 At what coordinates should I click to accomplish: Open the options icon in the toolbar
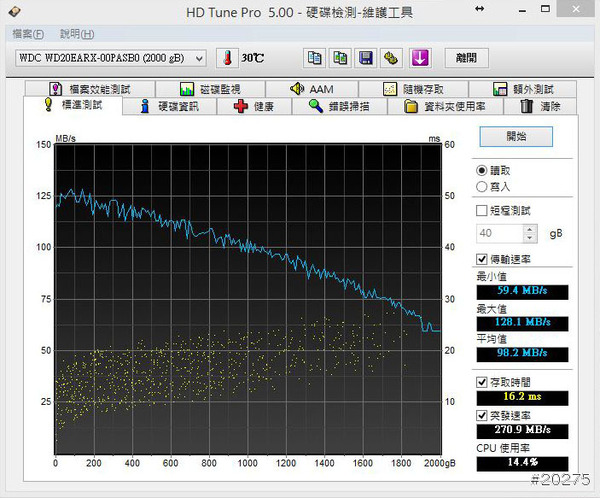[x=392, y=57]
